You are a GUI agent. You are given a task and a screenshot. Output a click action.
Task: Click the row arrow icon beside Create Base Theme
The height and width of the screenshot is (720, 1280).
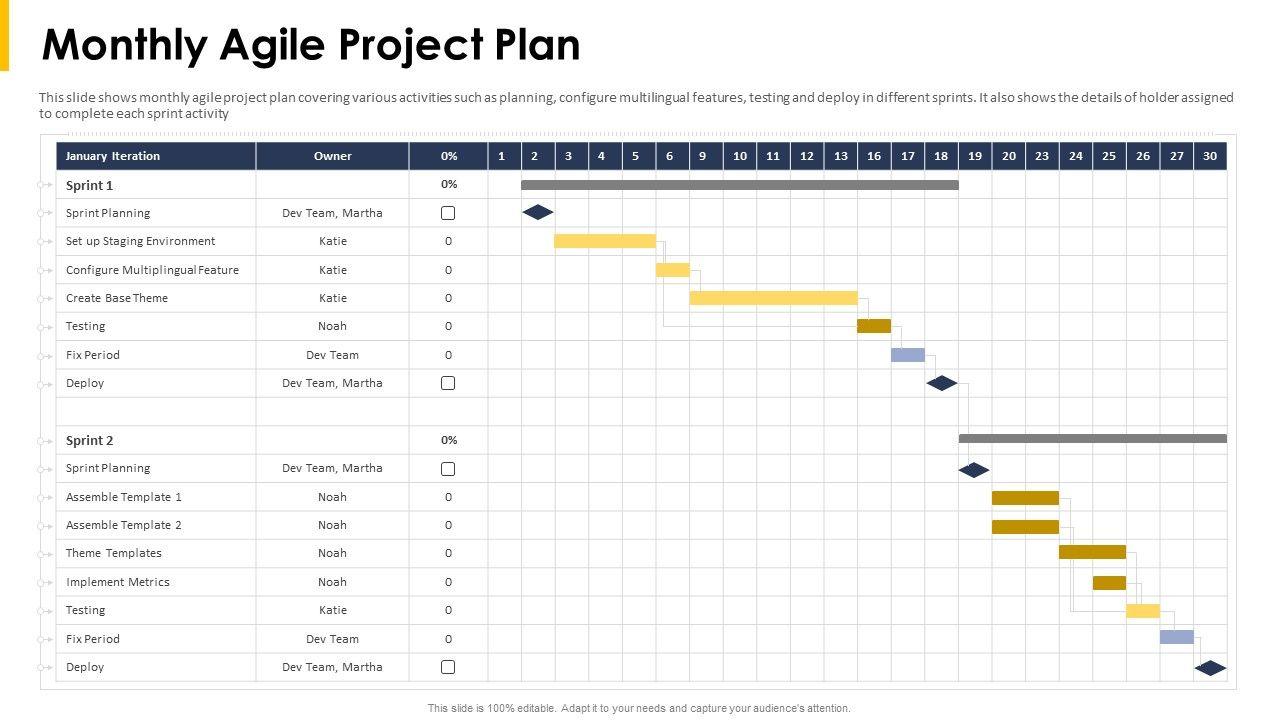46,298
